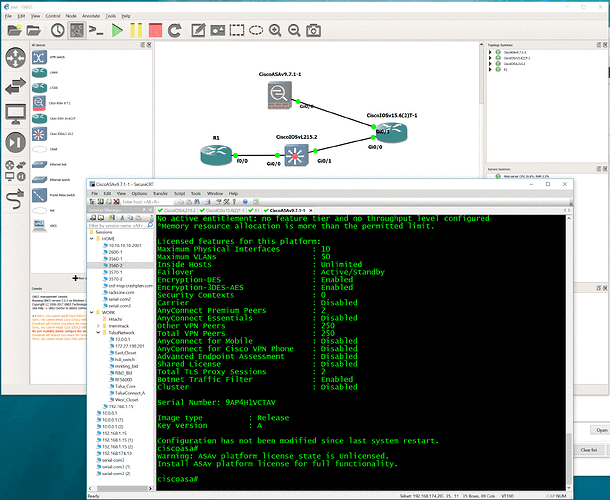
Task: Click the session tree horizontal scrollbar
Action: (x=121, y=488)
